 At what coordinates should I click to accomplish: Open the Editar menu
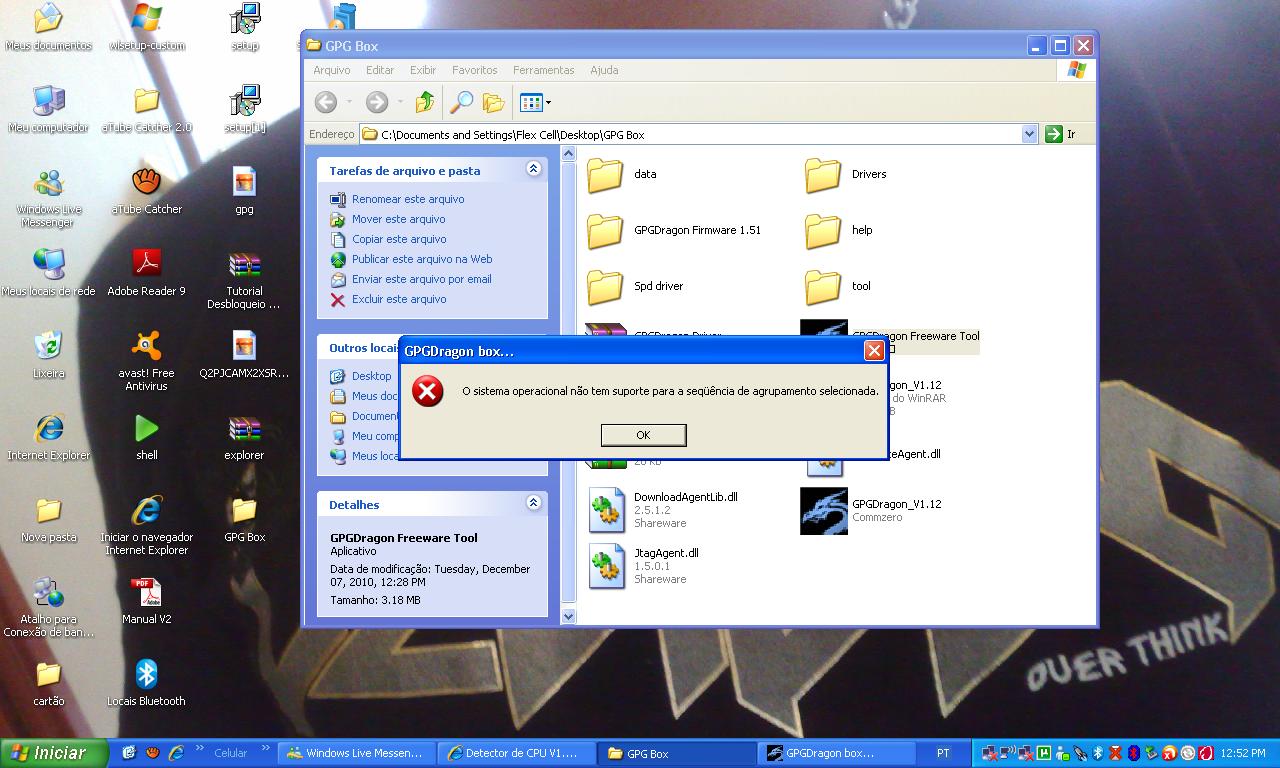(x=380, y=70)
